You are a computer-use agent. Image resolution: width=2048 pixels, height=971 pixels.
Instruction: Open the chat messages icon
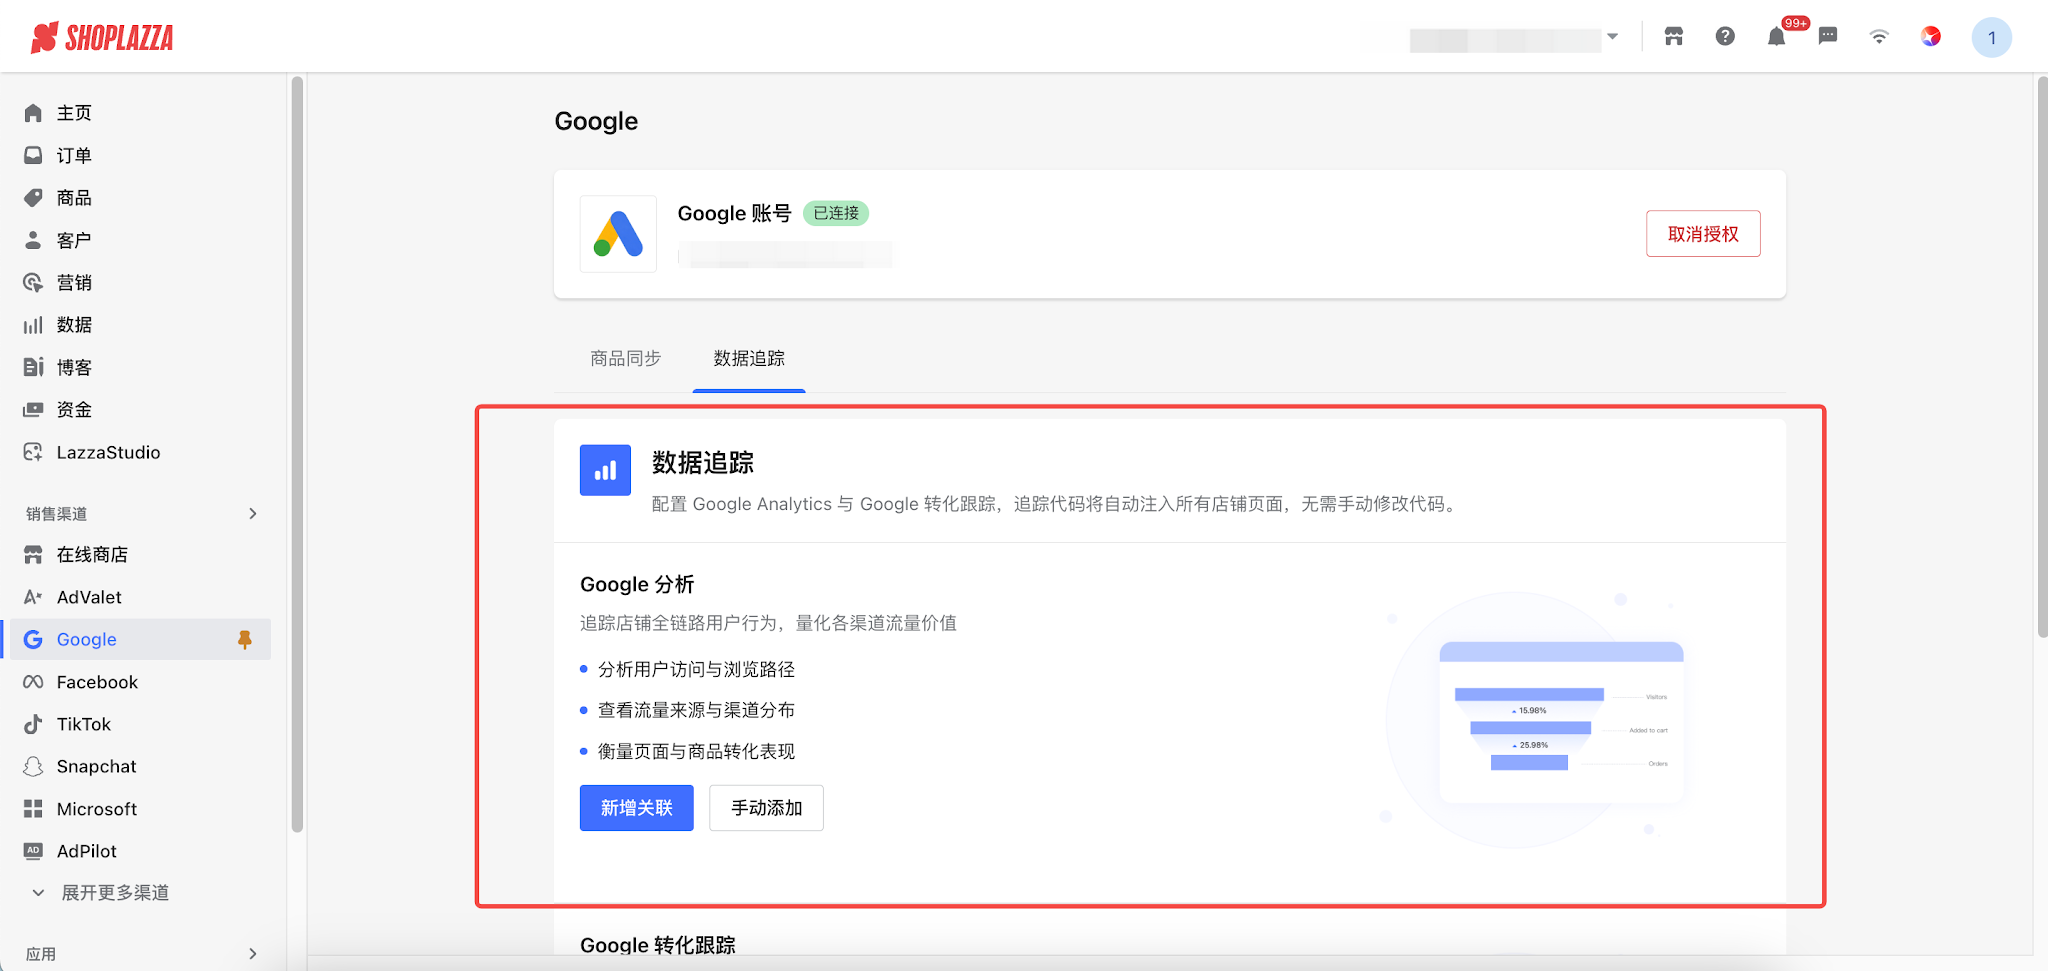pos(1828,37)
